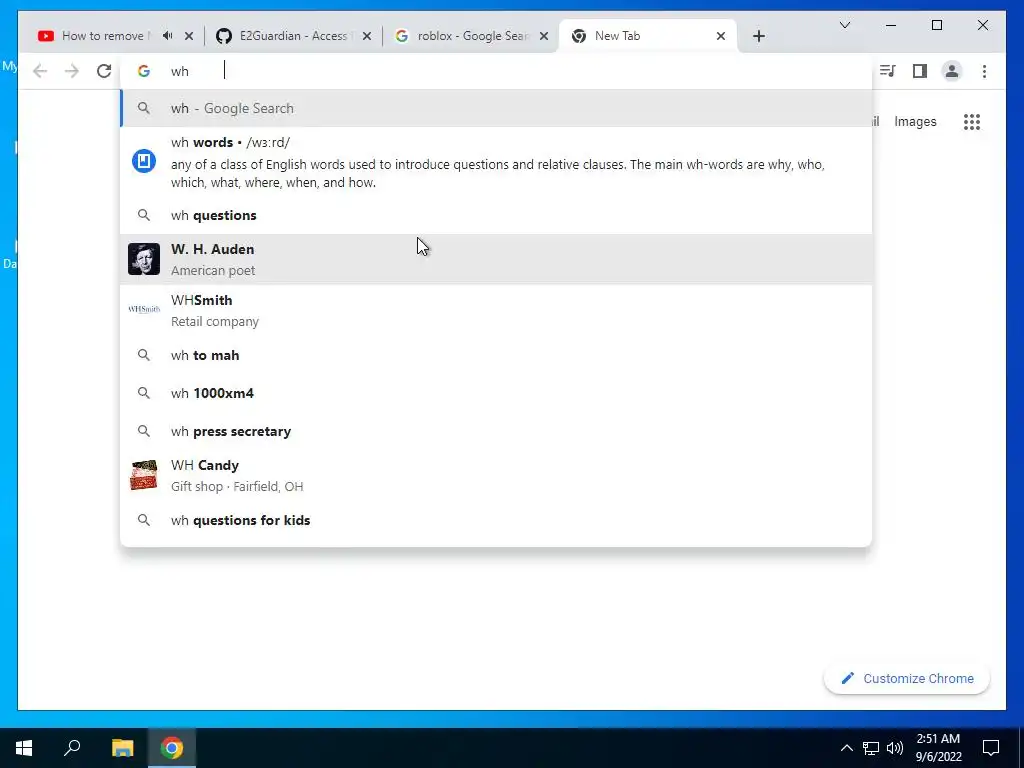Choose 'wh press secretary' suggestion
The image size is (1024, 768).
496,431
